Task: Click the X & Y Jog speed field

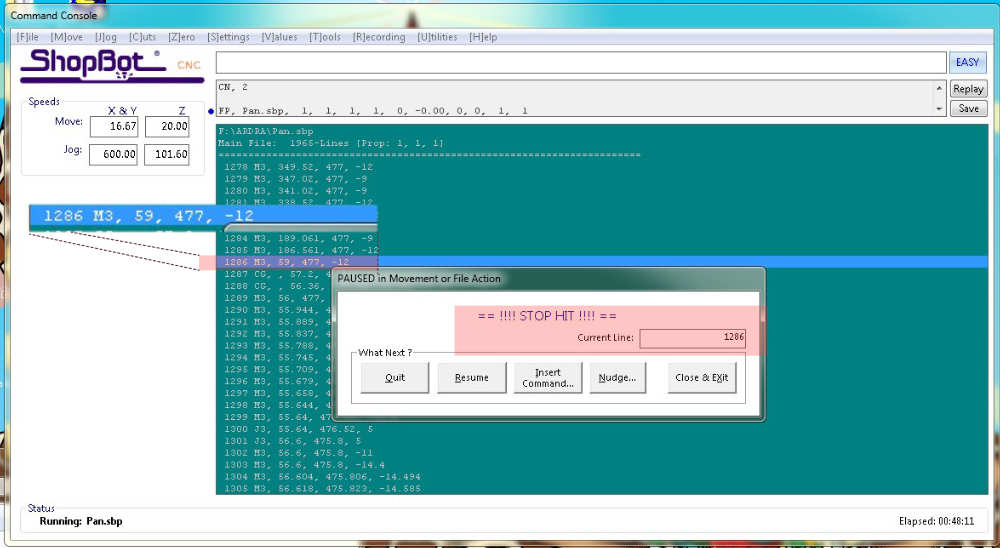Action: (113, 154)
